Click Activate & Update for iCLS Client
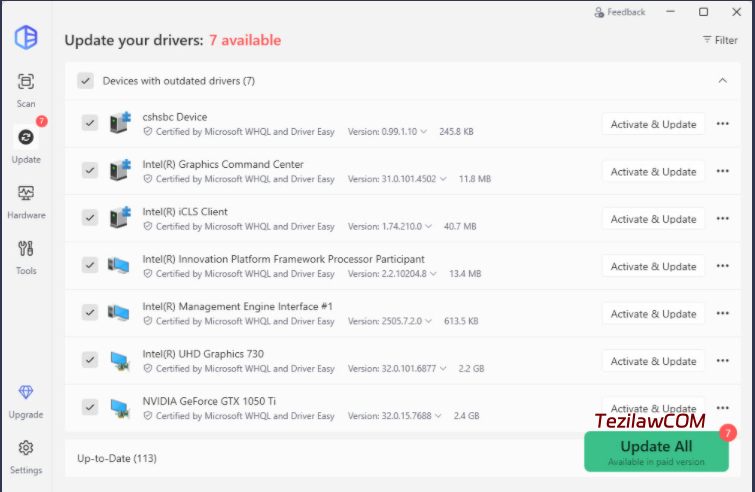The image size is (755, 492). pyautogui.click(x=653, y=219)
